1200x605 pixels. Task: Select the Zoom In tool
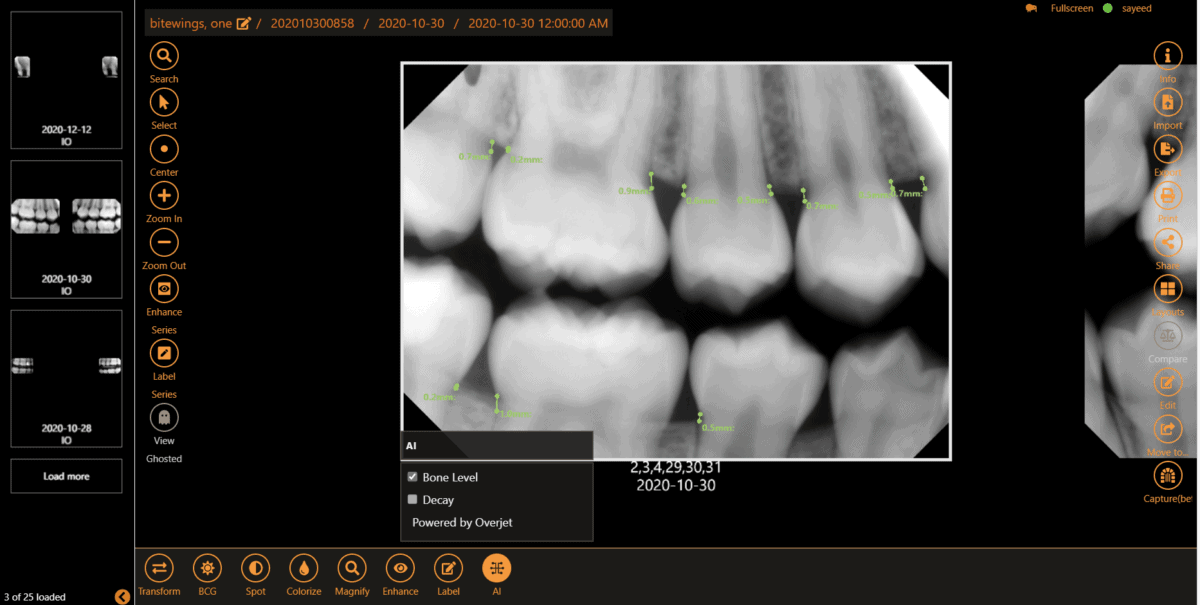[163, 195]
